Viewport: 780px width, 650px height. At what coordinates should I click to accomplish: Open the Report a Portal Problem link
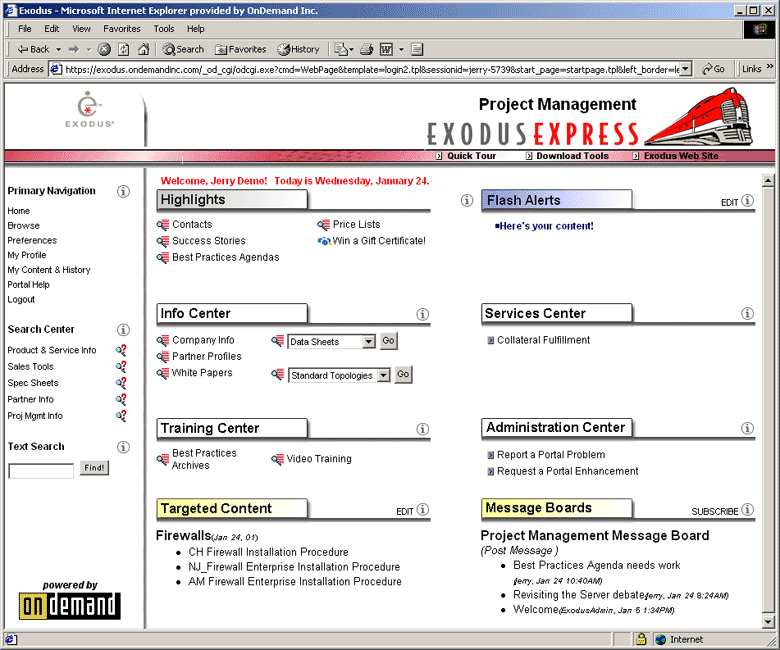click(x=551, y=455)
